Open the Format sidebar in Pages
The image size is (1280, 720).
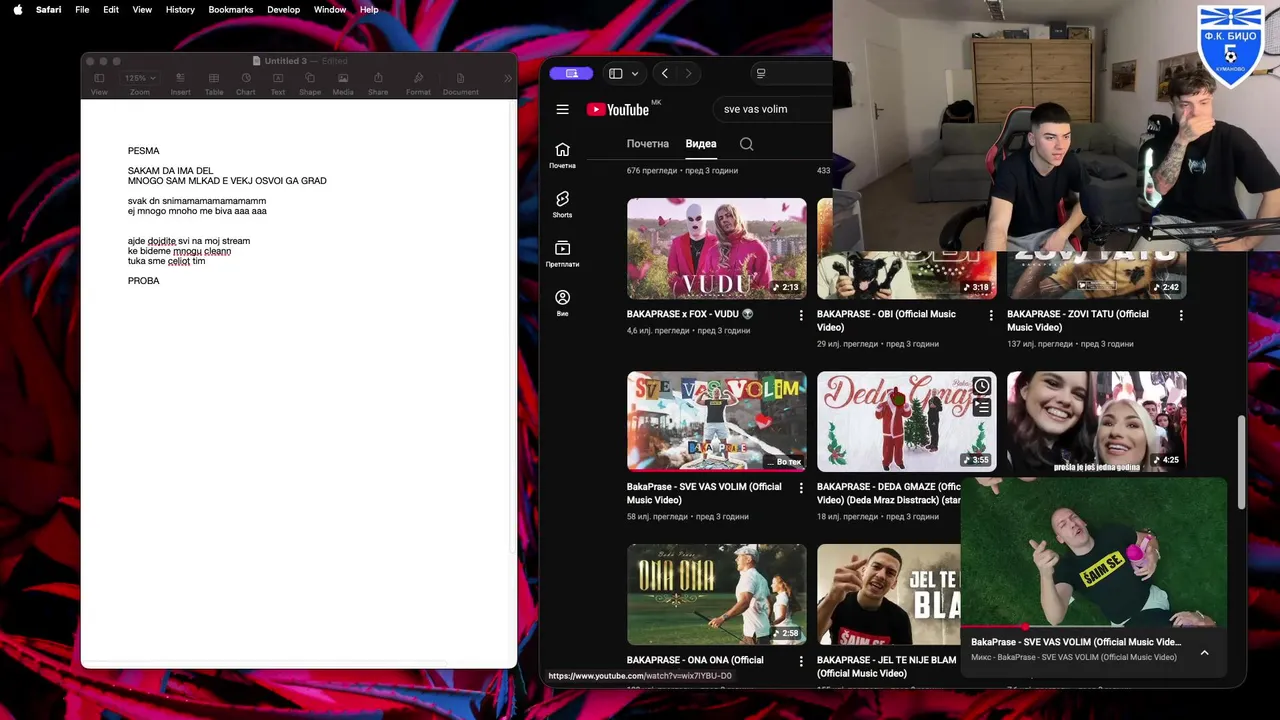click(418, 83)
